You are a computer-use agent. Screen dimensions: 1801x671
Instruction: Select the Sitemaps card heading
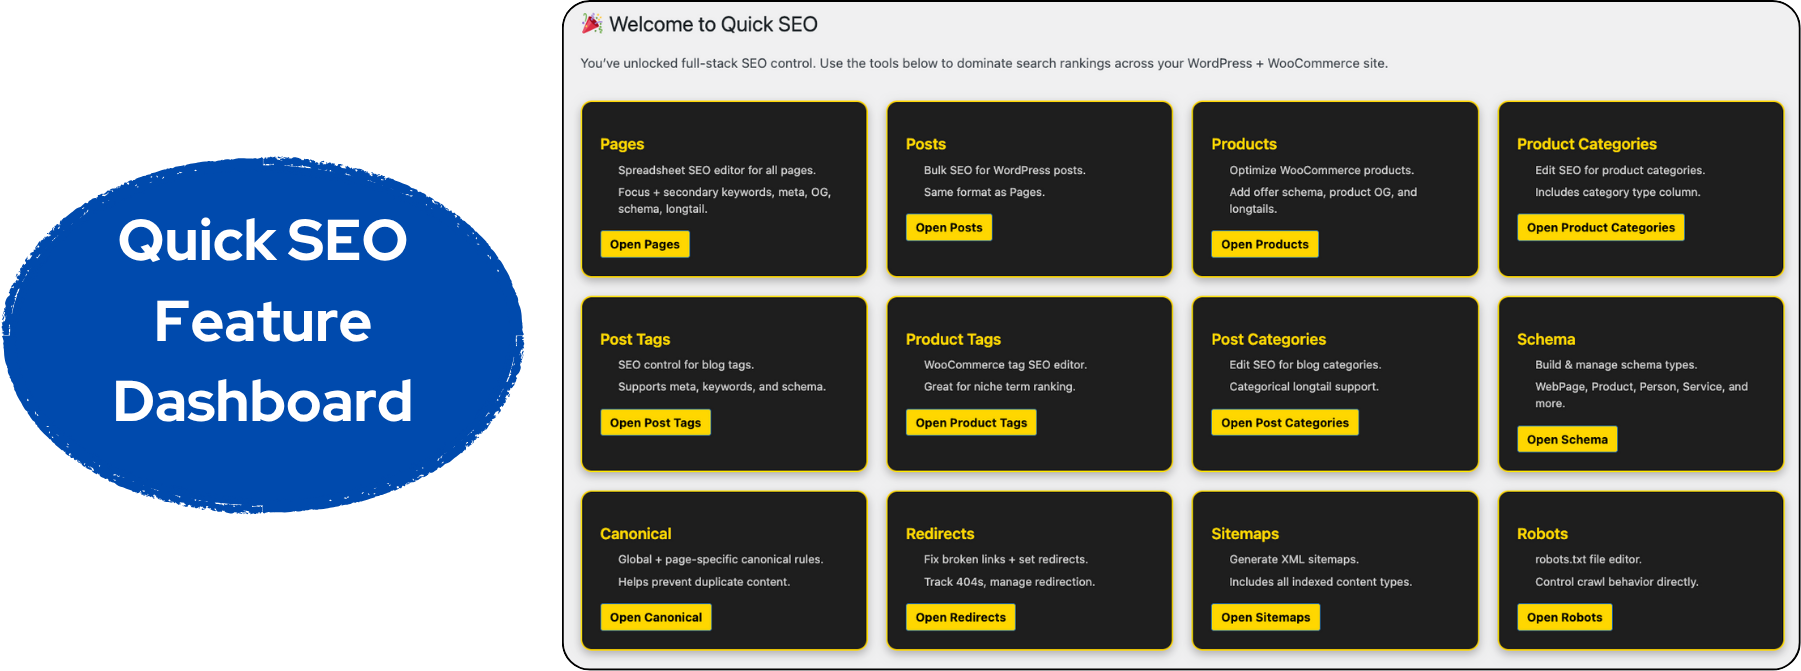pos(1245,534)
